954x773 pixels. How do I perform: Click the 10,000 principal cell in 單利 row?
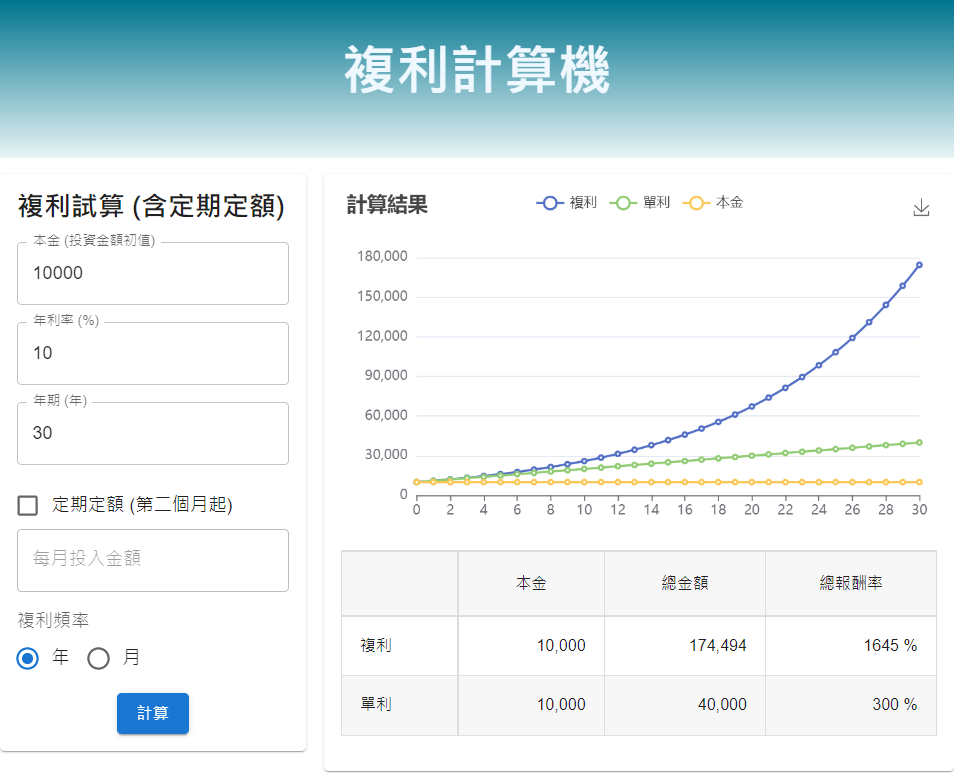(x=531, y=705)
